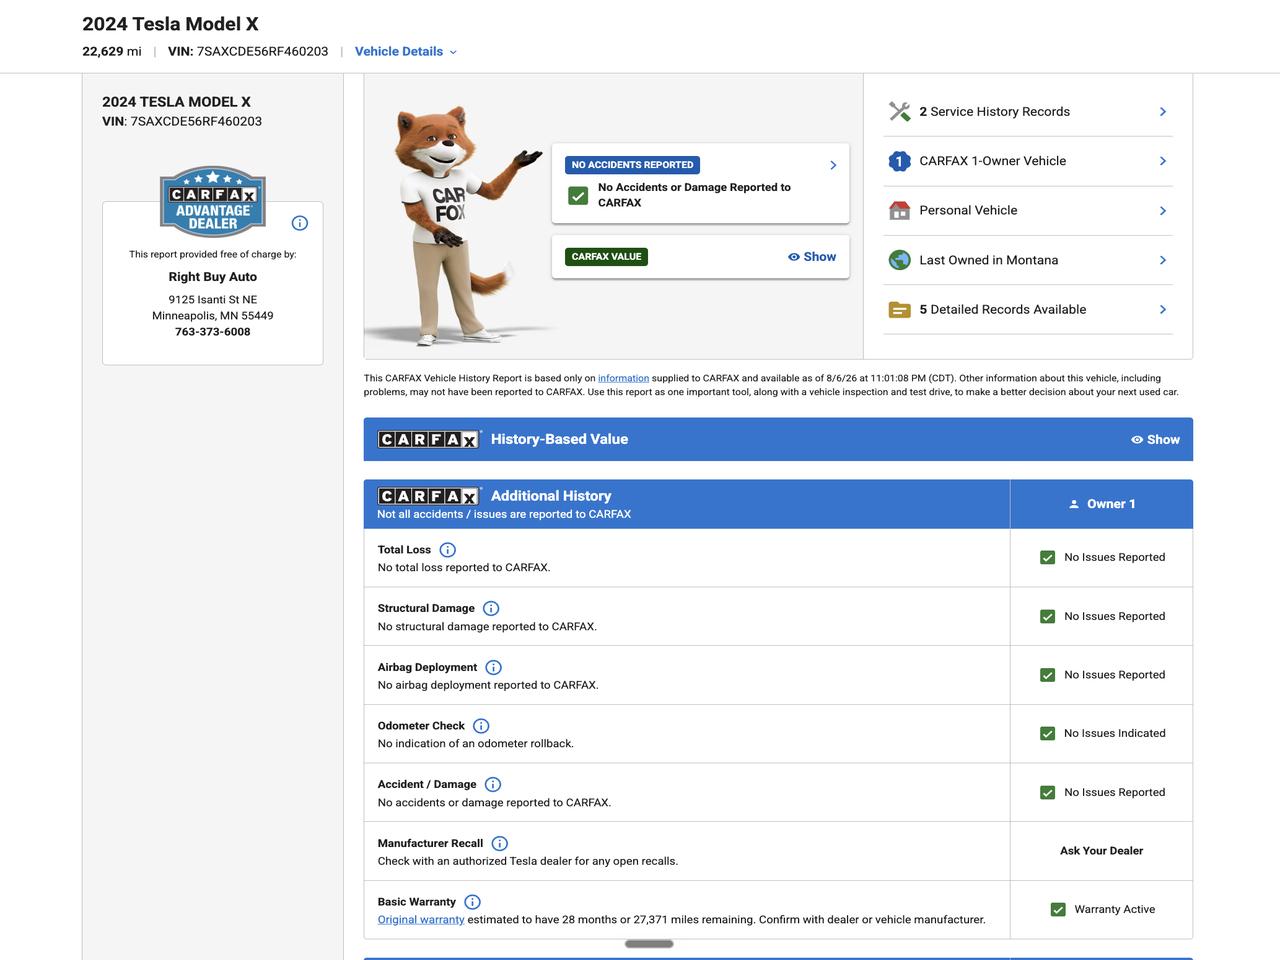Open the Basic Warranty info icon
This screenshot has height=960, width=1280.
point(473,902)
